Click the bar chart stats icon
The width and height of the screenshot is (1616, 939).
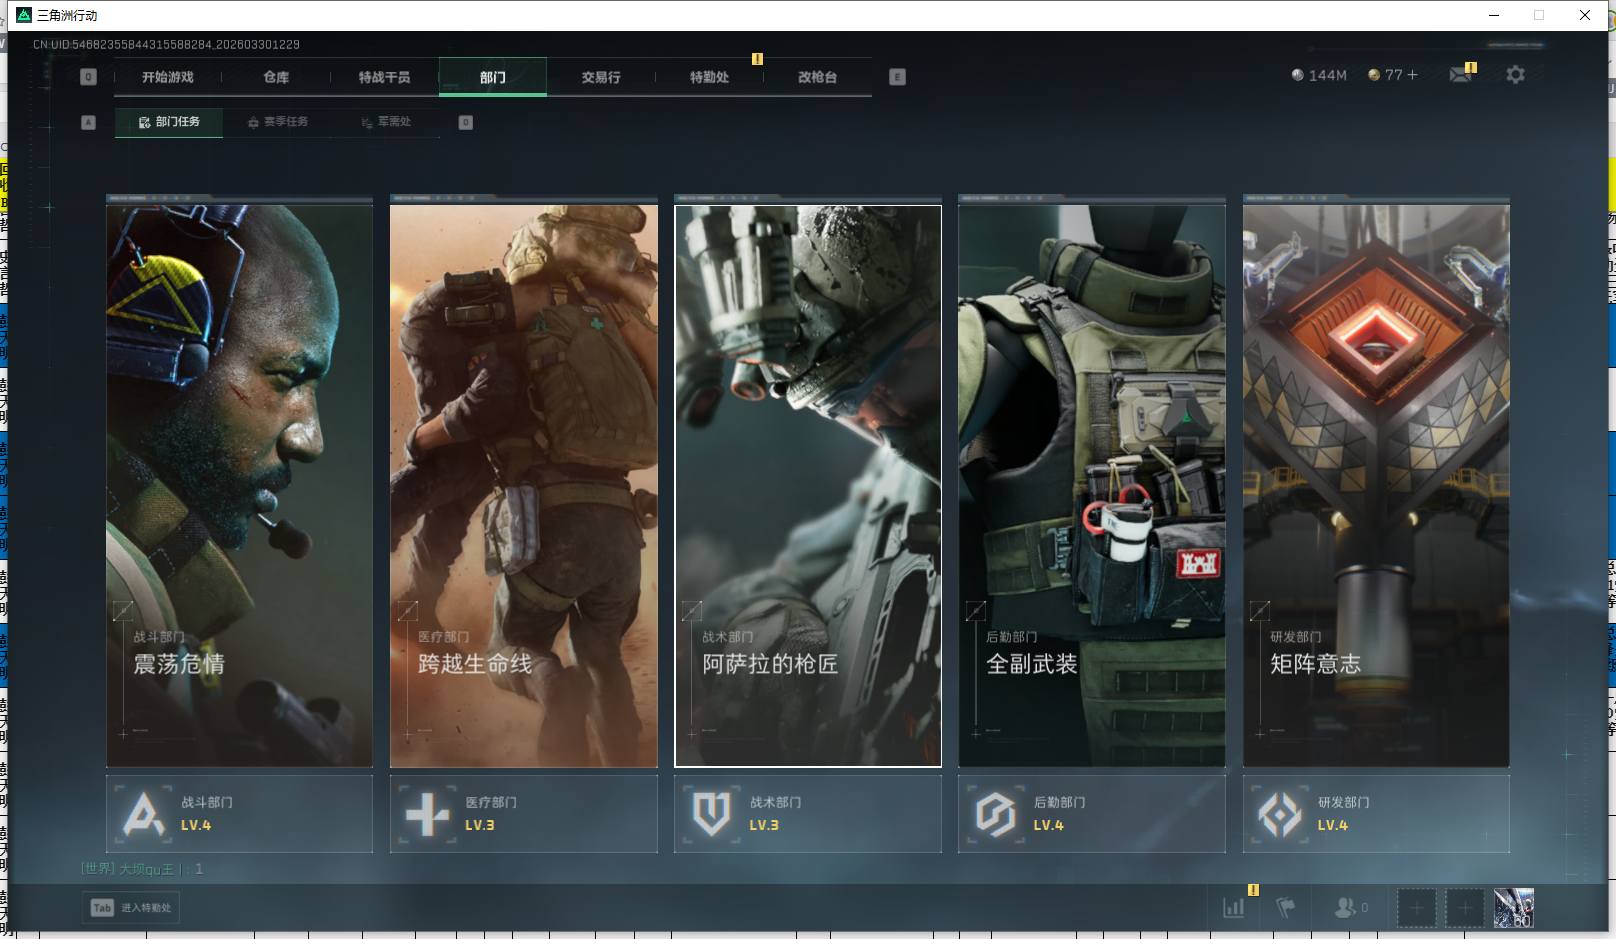coord(1234,907)
